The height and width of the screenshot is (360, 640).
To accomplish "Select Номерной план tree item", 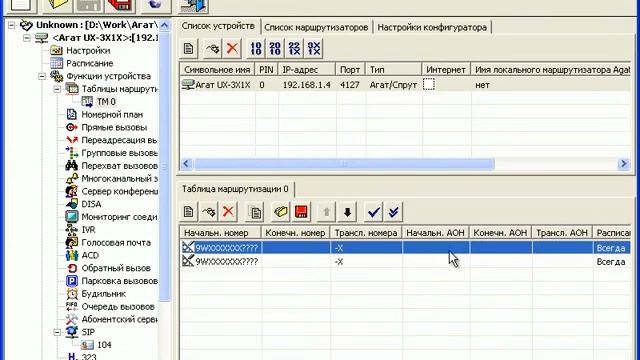I will 112,115.
